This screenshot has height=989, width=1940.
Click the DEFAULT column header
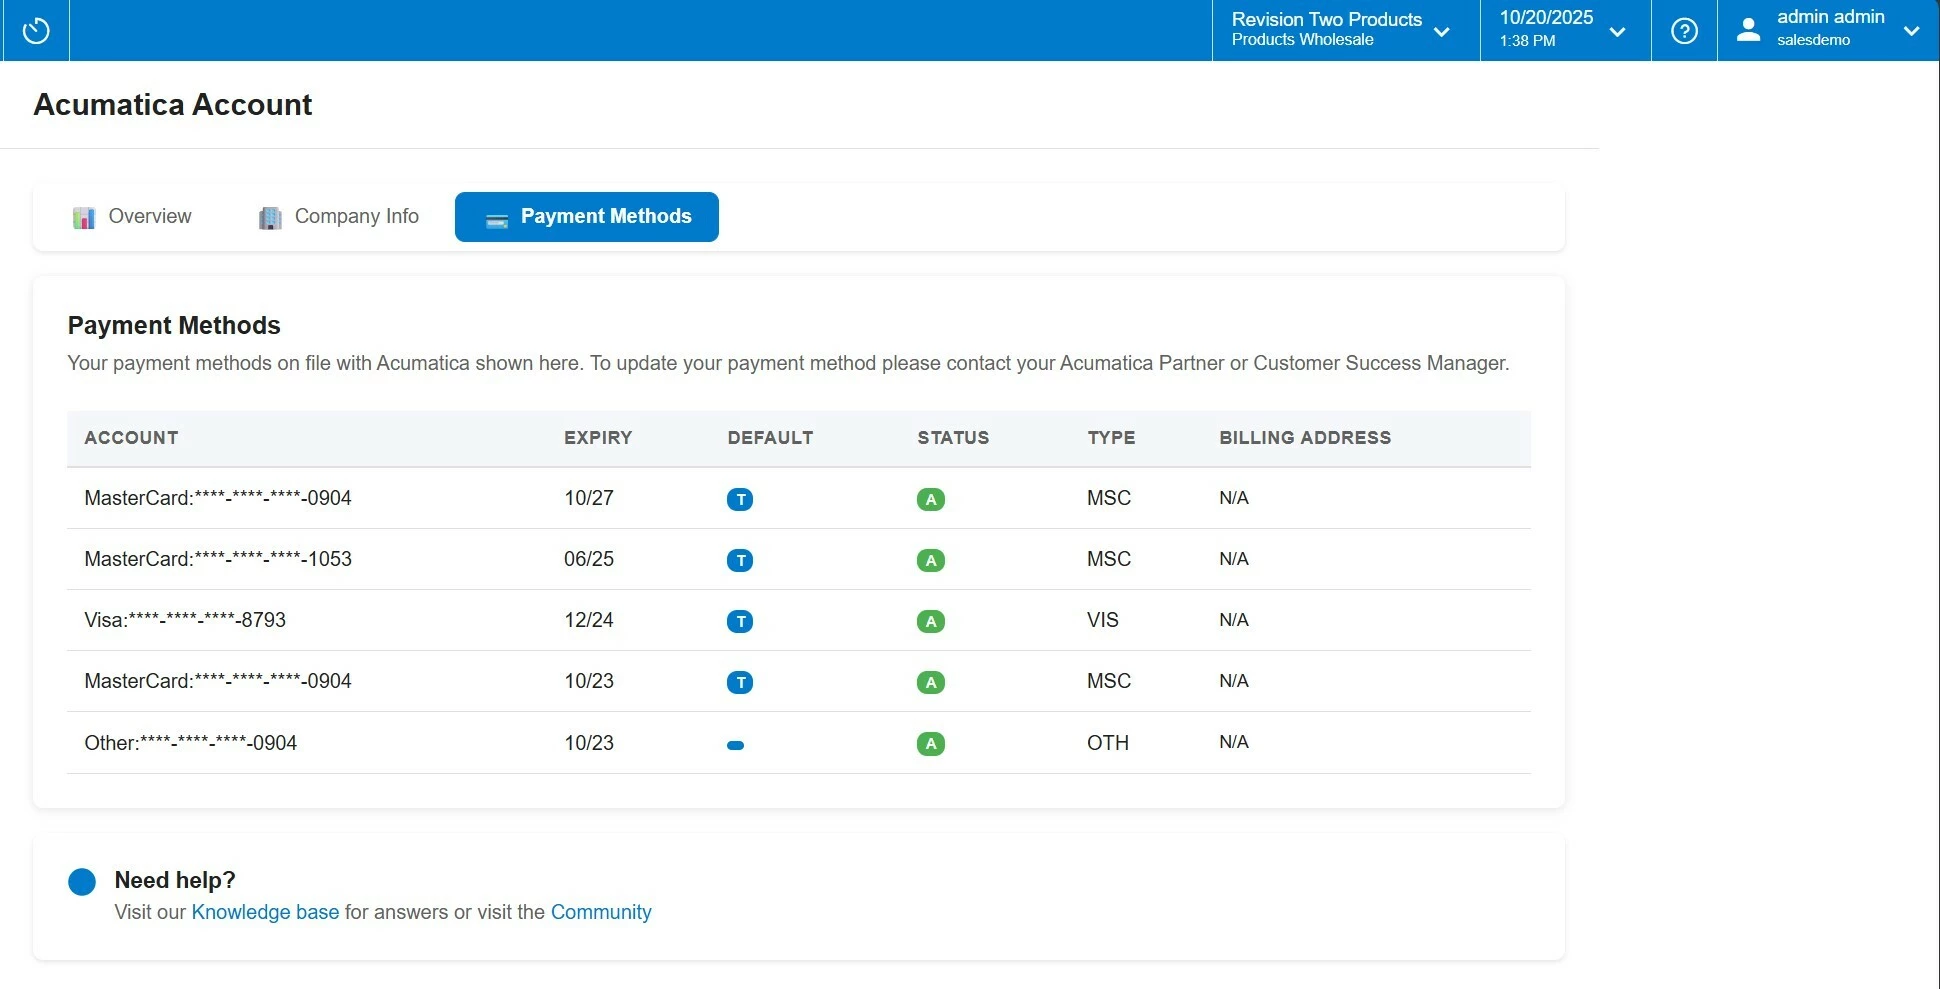pos(770,438)
